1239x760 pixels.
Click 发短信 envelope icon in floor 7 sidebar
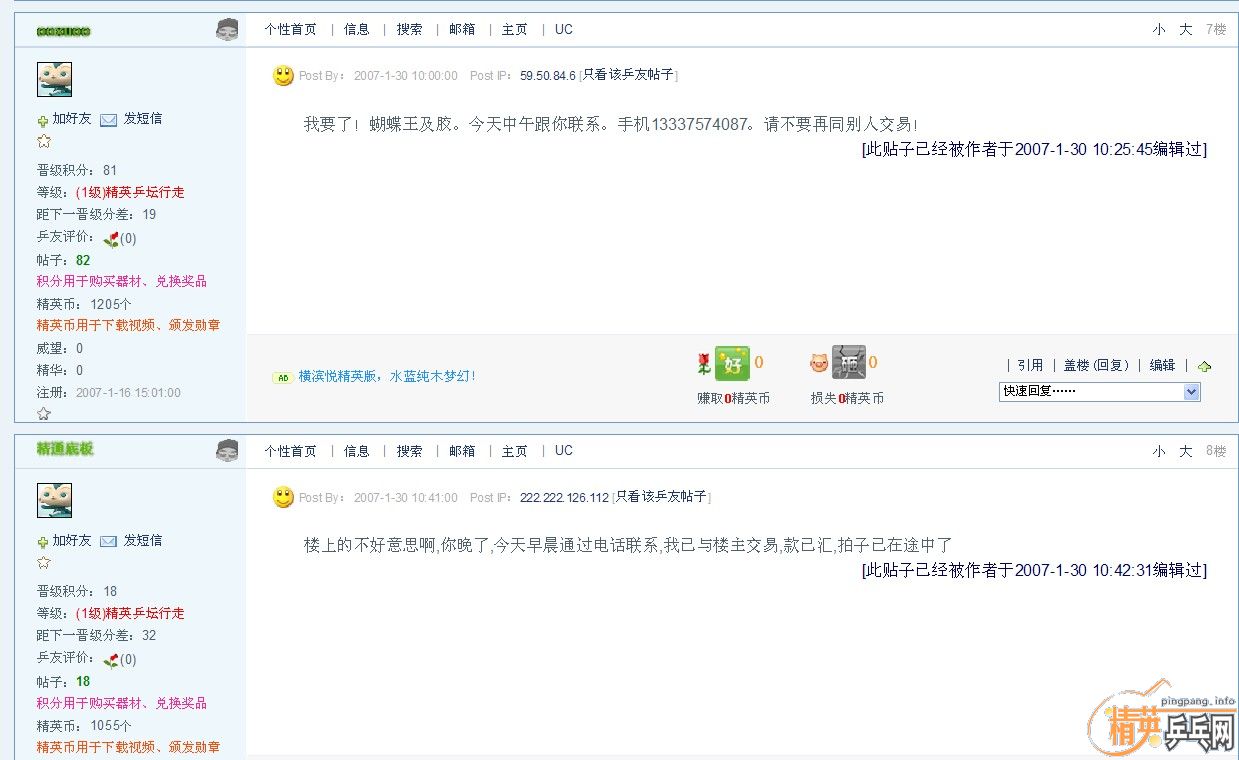(x=108, y=119)
